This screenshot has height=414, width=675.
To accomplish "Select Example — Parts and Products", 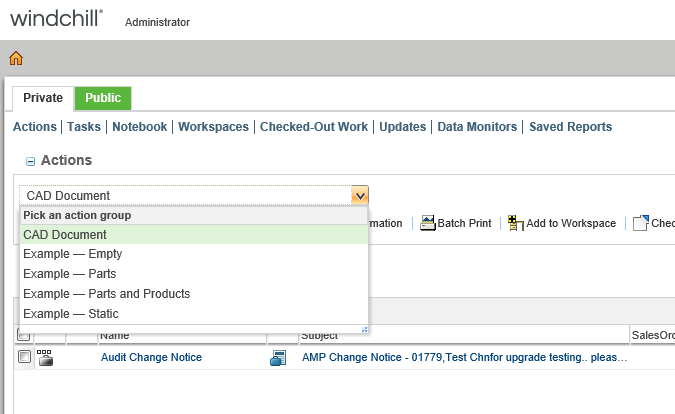I will click(194, 294).
